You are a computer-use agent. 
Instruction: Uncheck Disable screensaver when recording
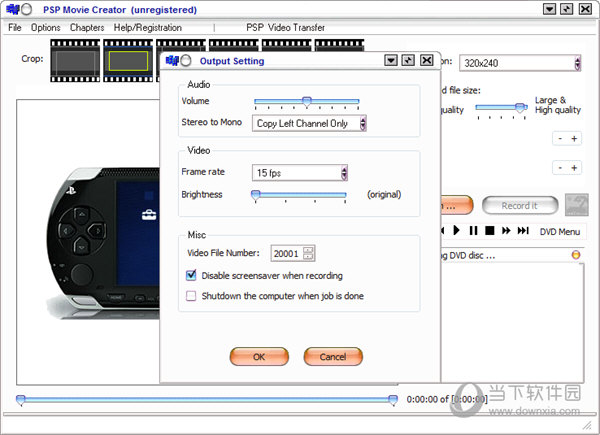(x=191, y=275)
